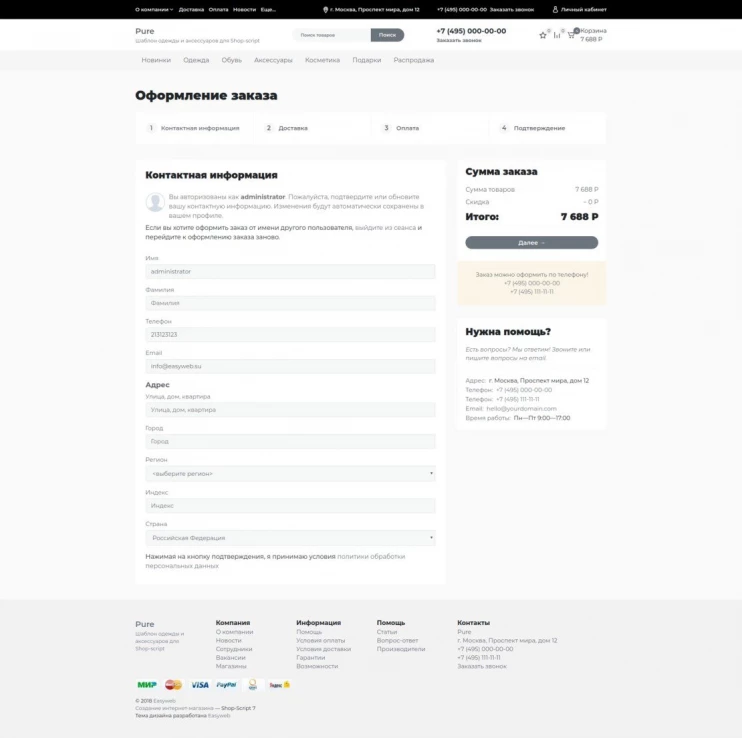Click the МИР payment logo
The image size is (742, 738).
pos(147,685)
